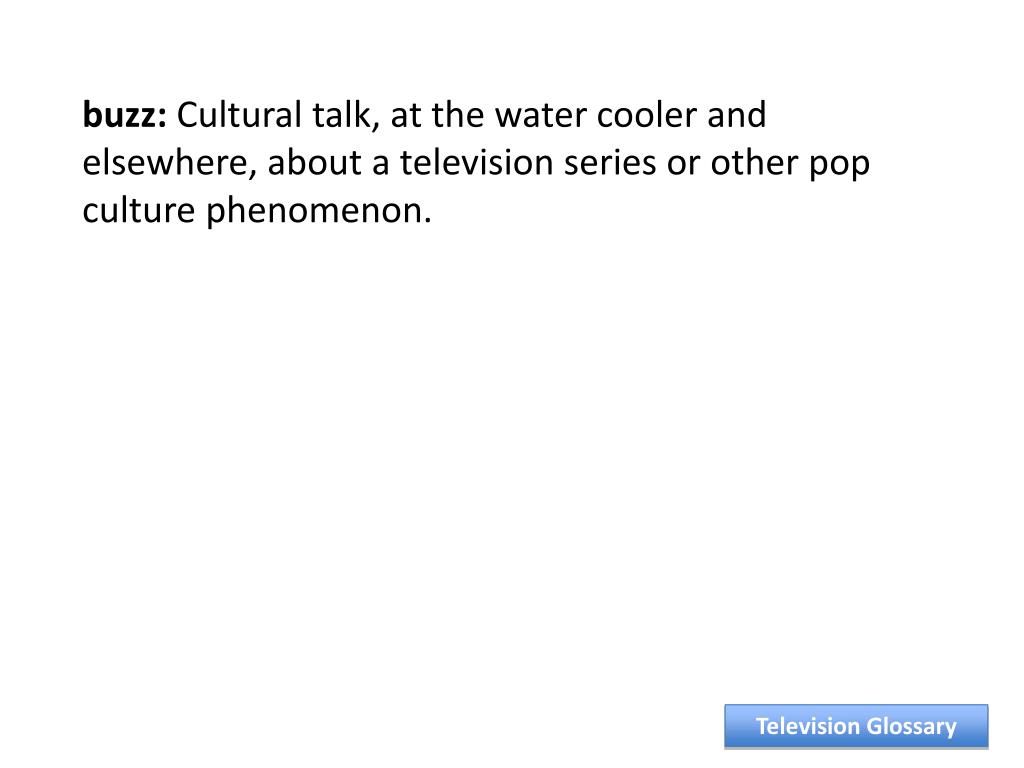
Task: Select the word 'or' before 'other pop'
Action: [x=683, y=165]
